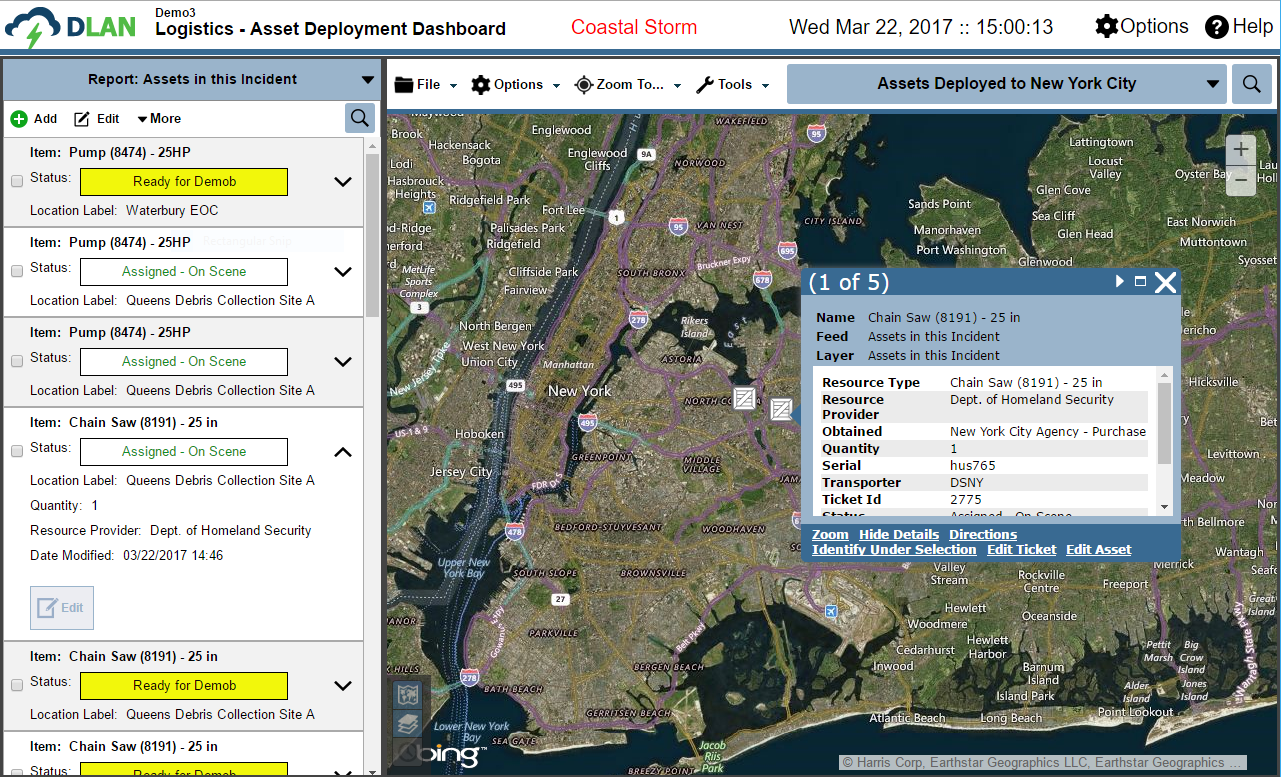Open the map toolbar Options menu
This screenshot has width=1281, height=777.
(516, 85)
